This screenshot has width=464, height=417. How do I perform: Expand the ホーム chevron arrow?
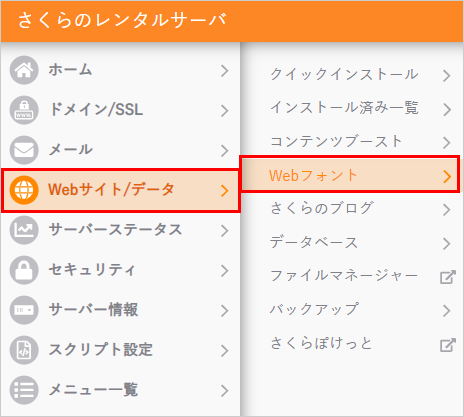225,71
